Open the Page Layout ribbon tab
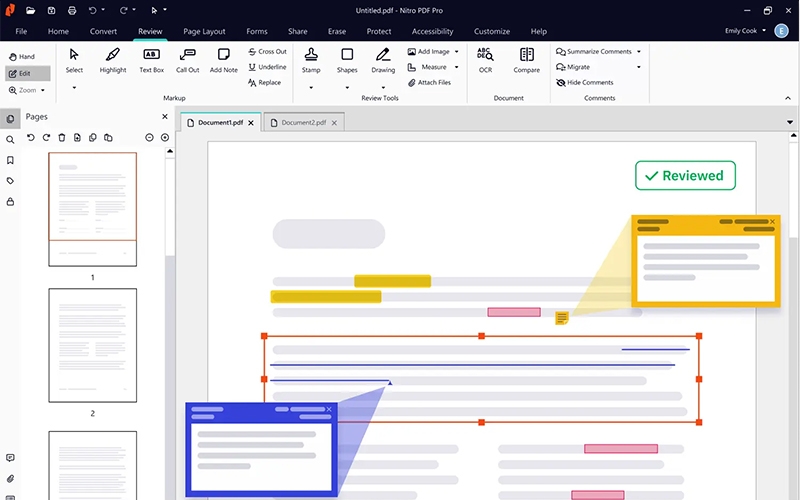Screen dimensions: 800x500 pos(204,31)
